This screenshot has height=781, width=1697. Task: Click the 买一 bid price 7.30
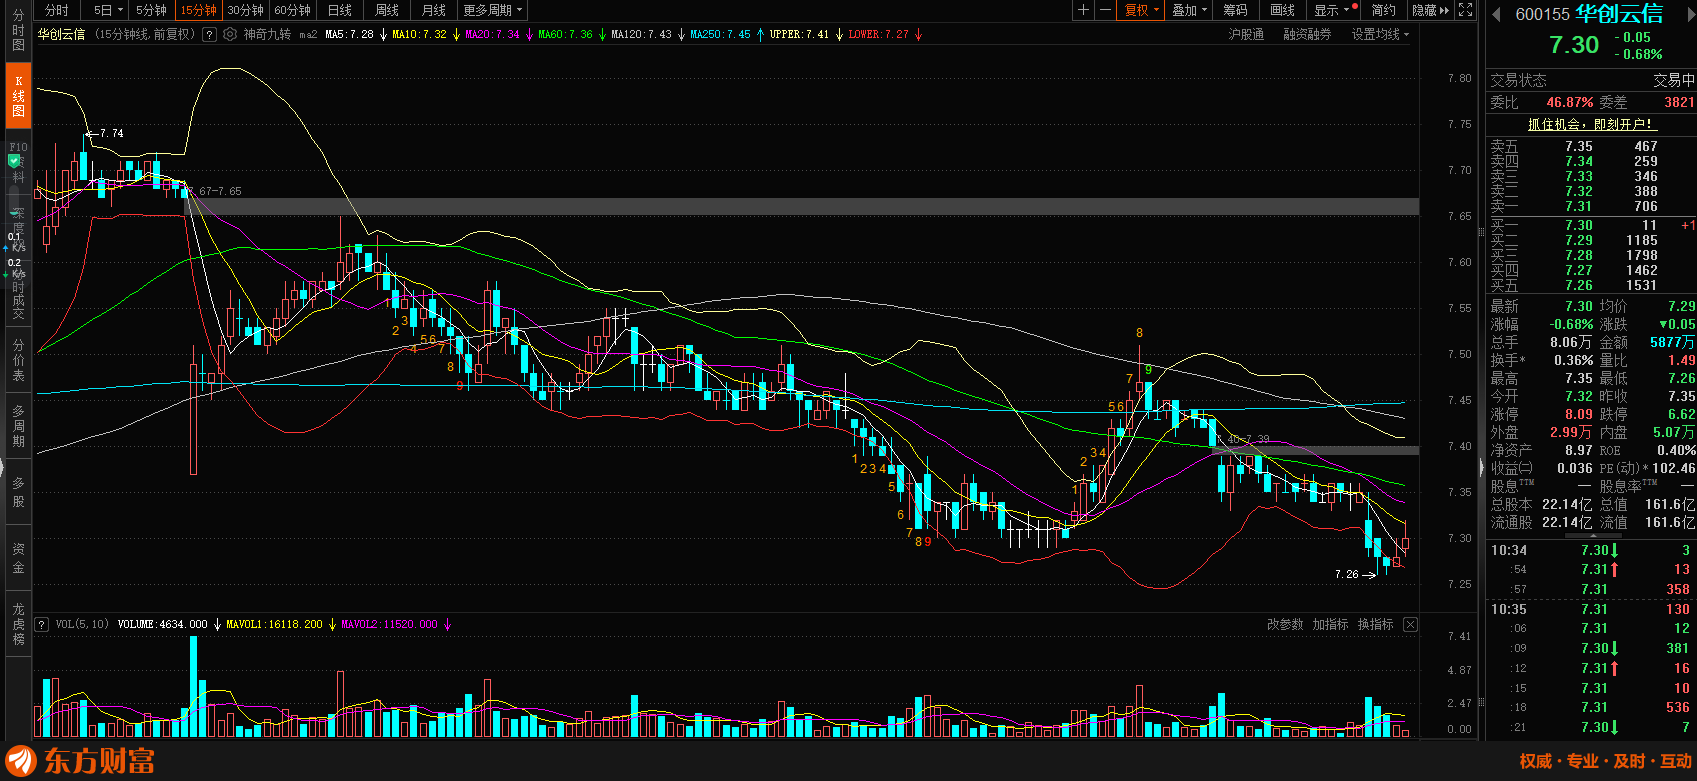tap(1579, 225)
